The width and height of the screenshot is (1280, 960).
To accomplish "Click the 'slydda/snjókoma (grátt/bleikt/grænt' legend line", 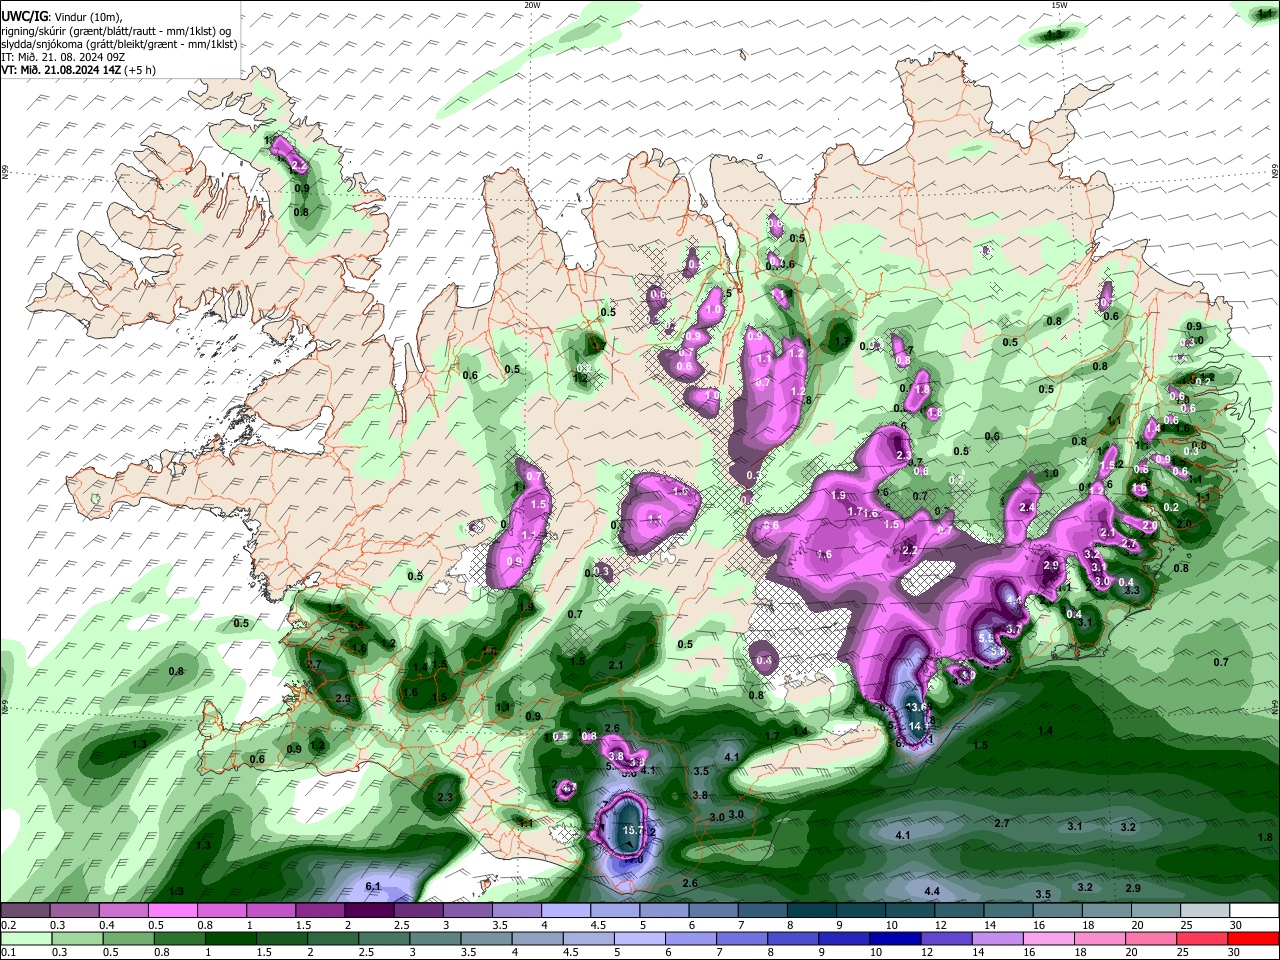I will (119, 44).
